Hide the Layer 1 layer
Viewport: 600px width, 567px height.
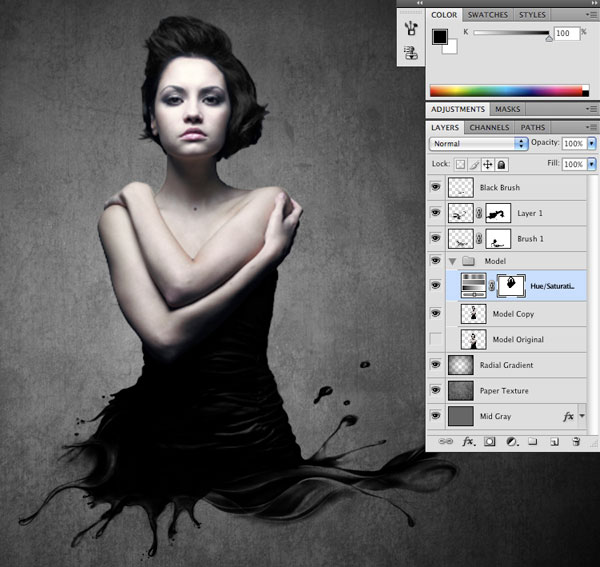pos(435,213)
